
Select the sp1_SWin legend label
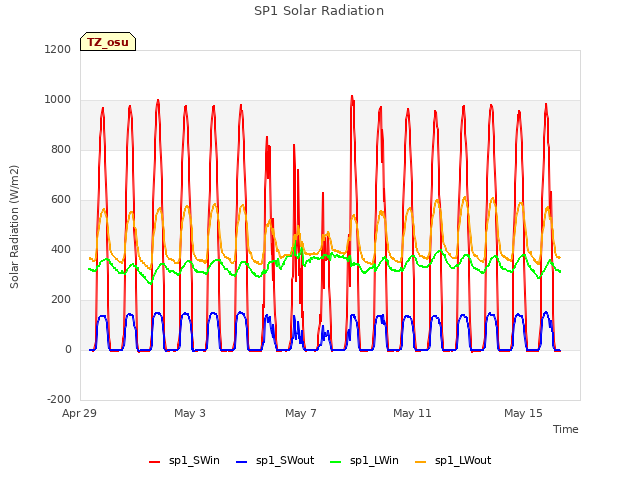pos(194,460)
